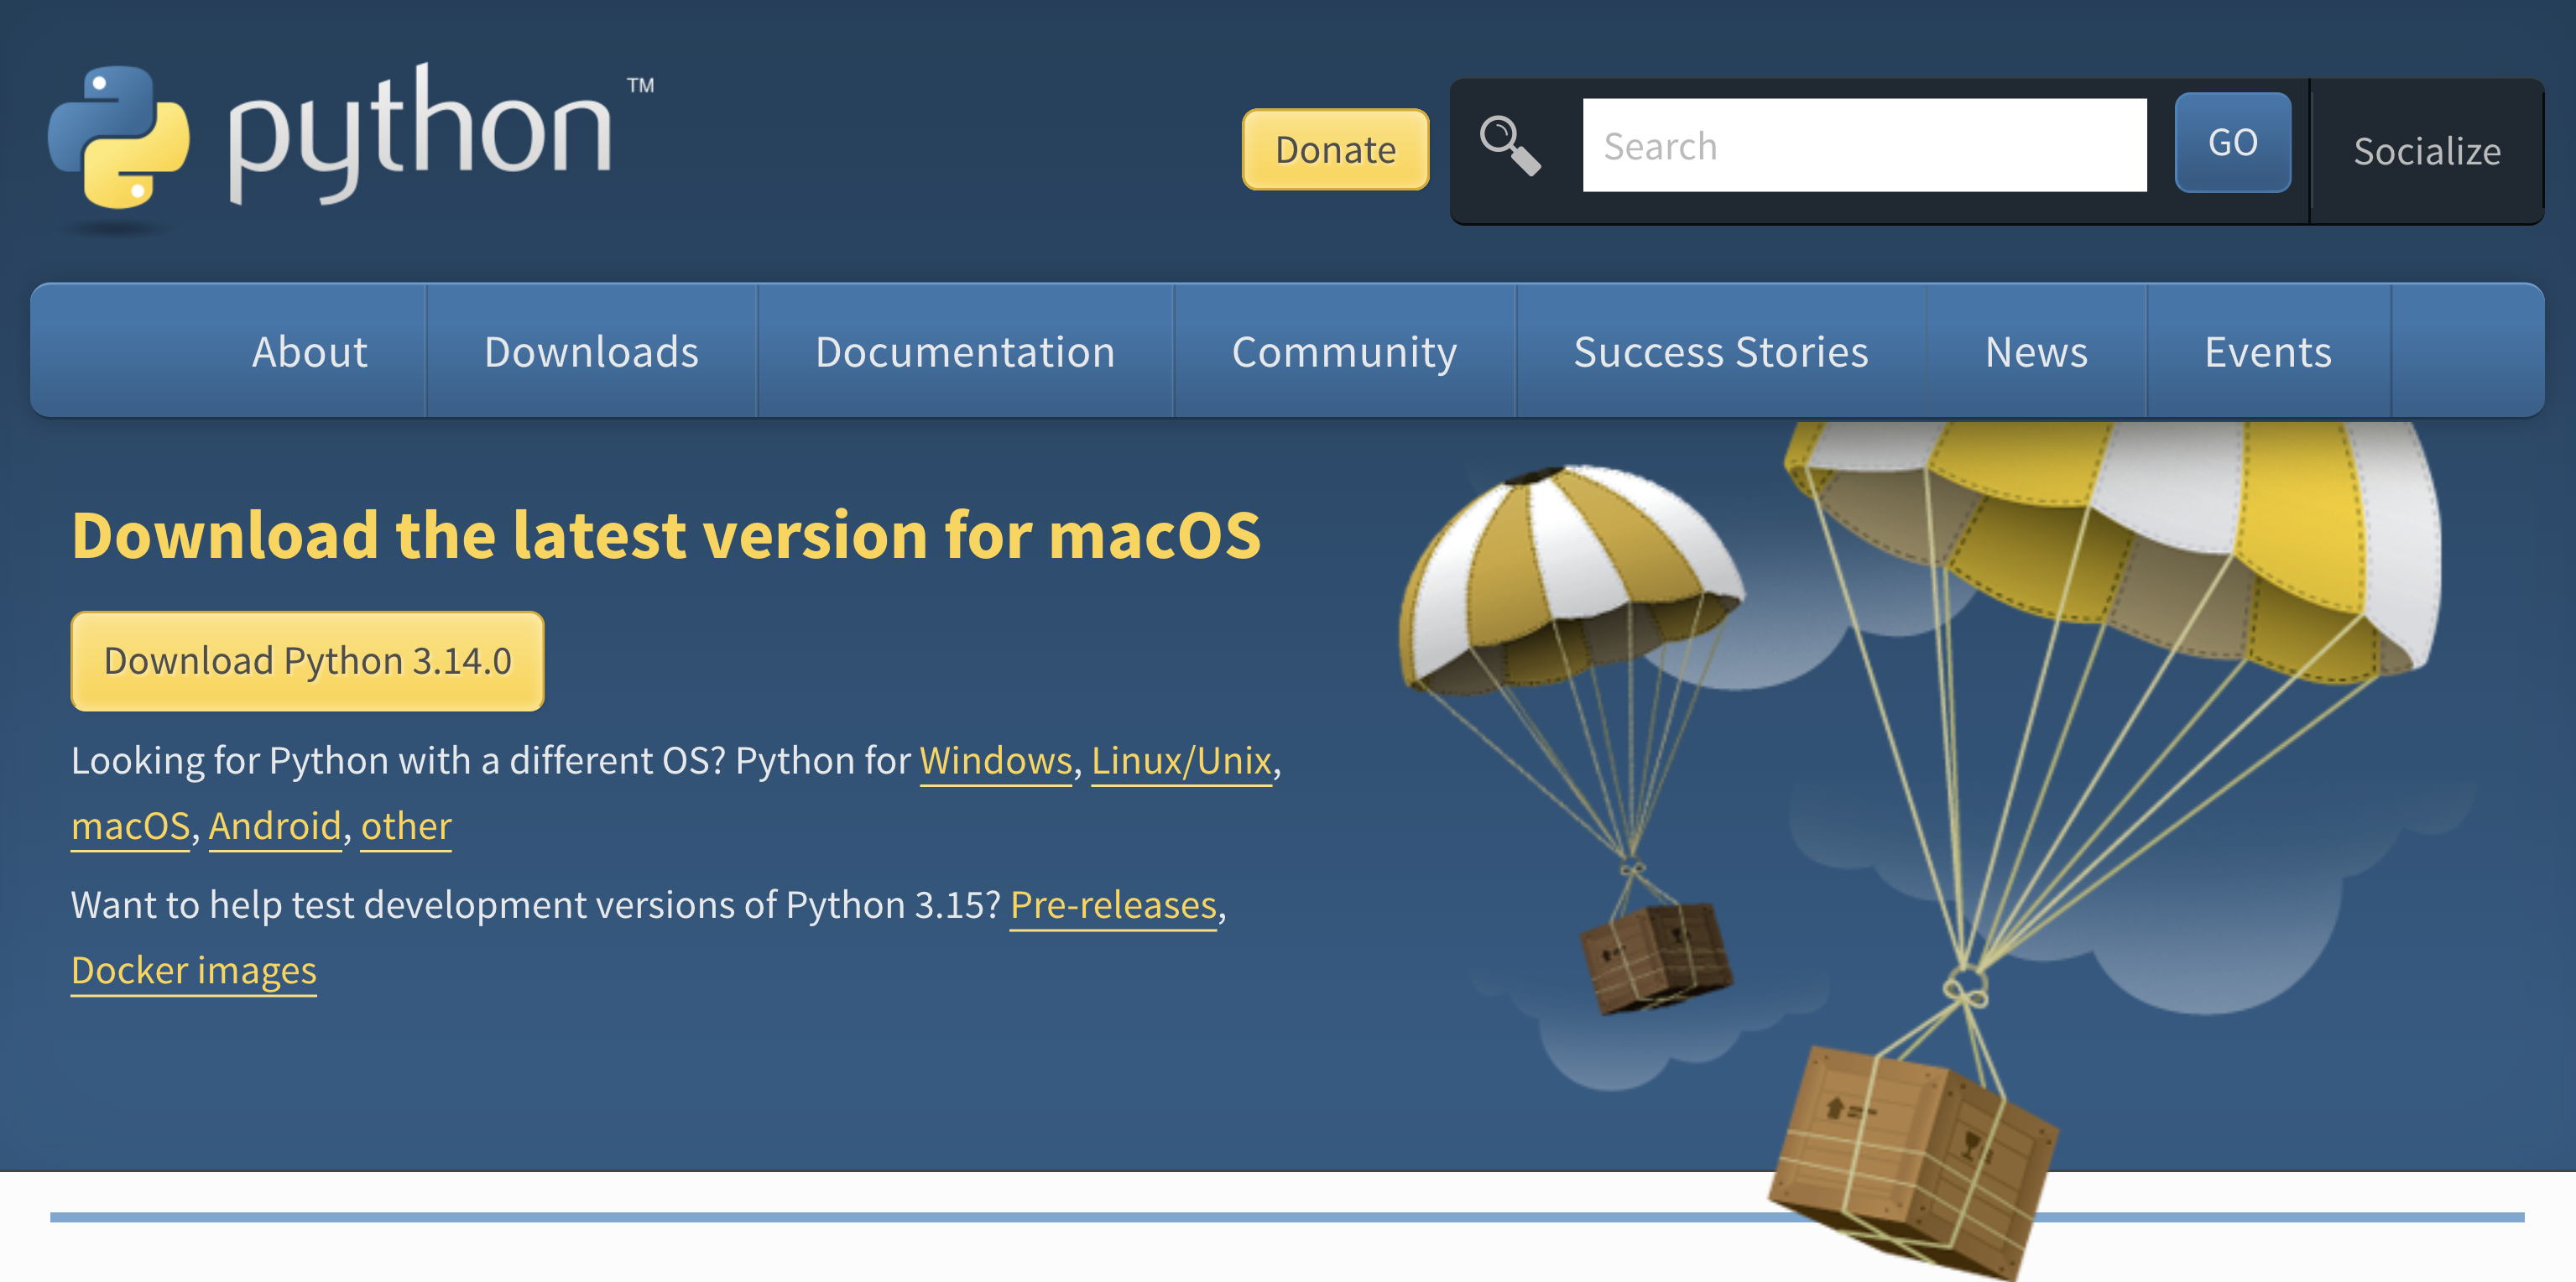Open the Documentation menu
The width and height of the screenshot is (2576, 1282).
click(x=964, y=352)
